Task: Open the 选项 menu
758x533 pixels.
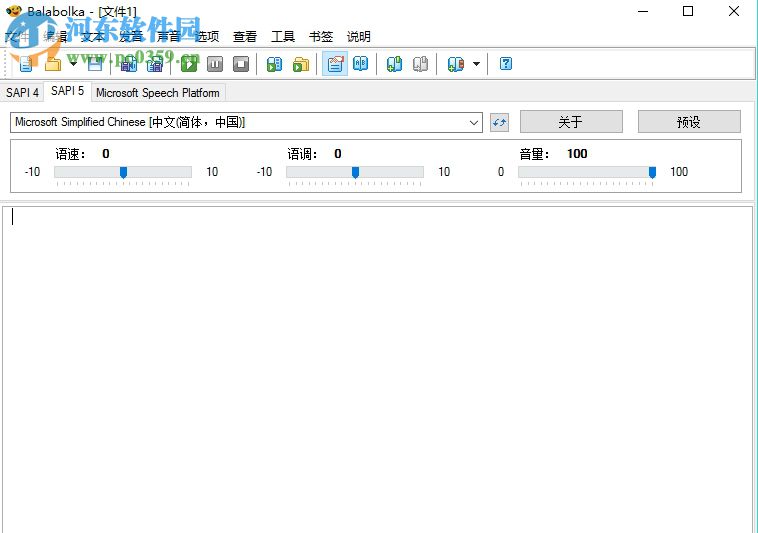Action: point(207,36)
